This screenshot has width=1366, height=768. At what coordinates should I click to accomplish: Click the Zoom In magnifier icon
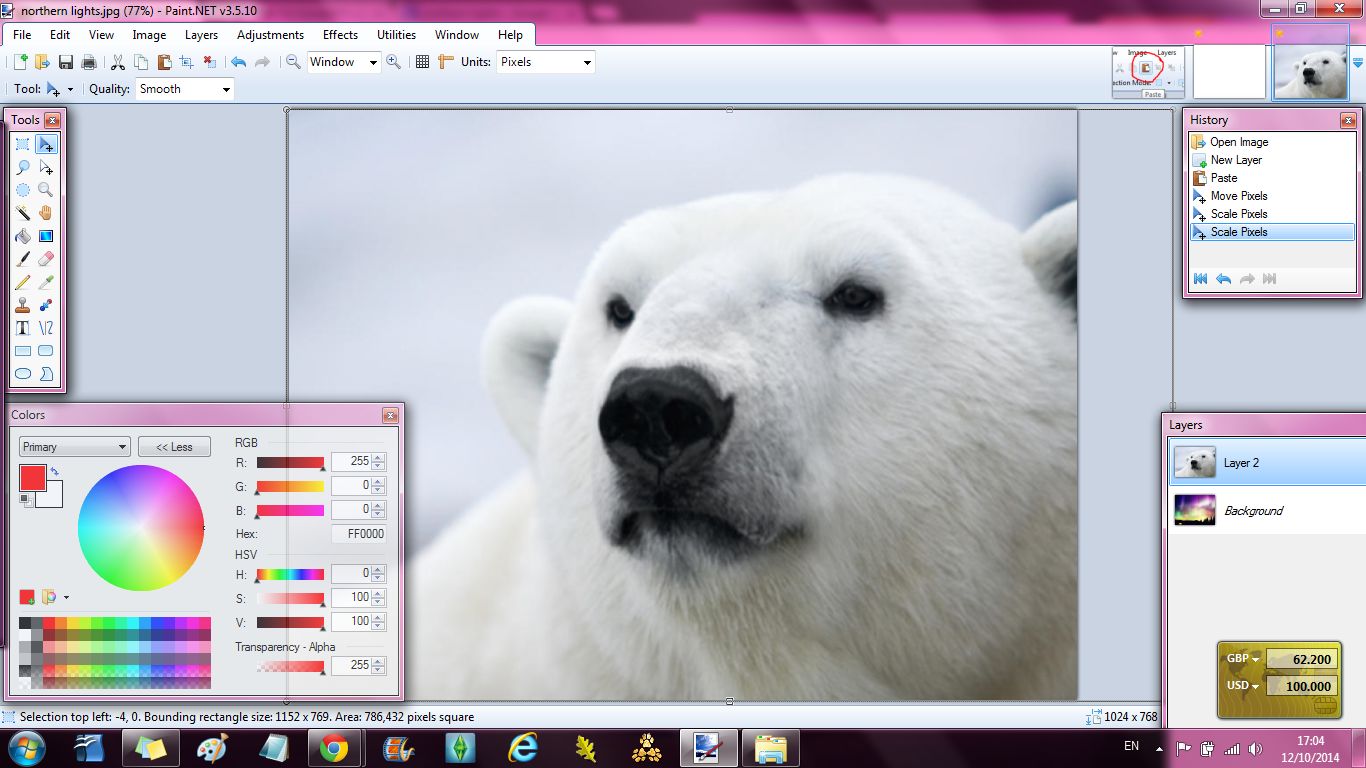[x=393, y=62]
